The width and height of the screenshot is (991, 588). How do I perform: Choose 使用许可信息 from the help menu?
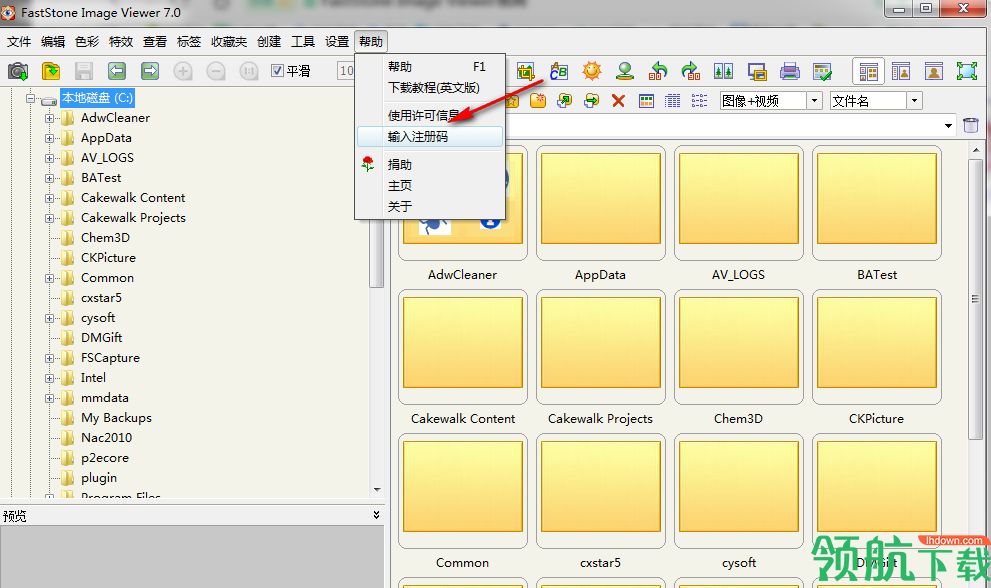click(430, 116)
